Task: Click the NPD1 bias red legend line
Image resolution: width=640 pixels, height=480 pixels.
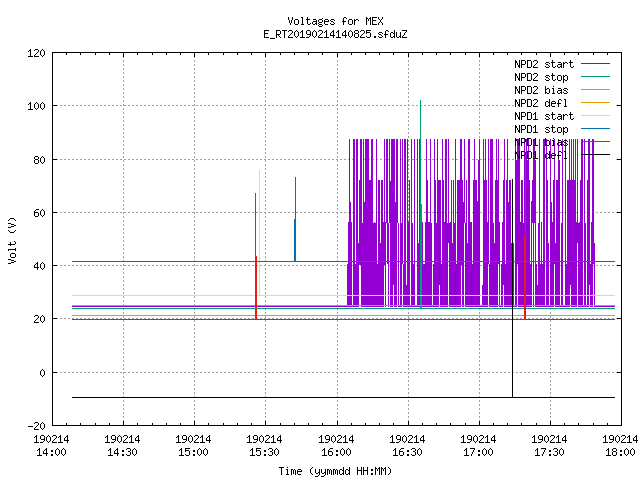Action: click(x=596, y=142)
